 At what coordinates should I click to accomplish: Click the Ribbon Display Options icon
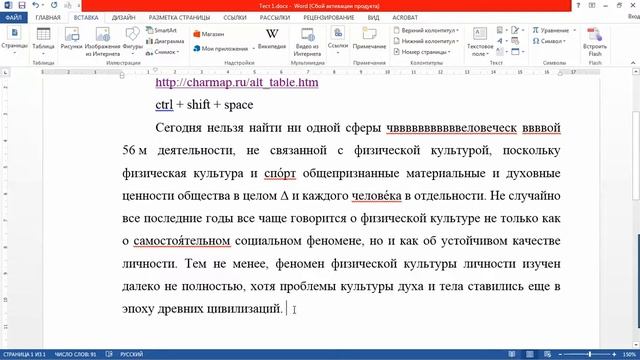tap(592, 5)
